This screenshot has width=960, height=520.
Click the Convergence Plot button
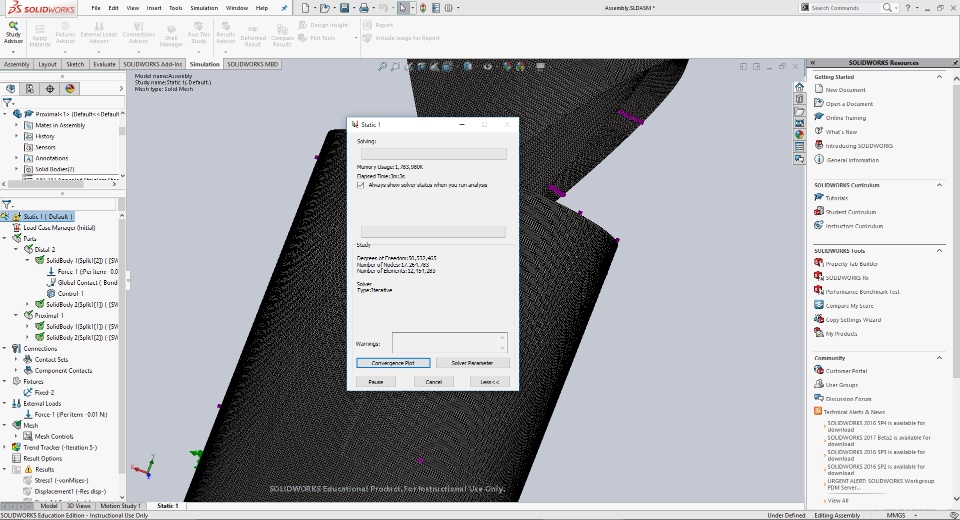tap(393, 363)
